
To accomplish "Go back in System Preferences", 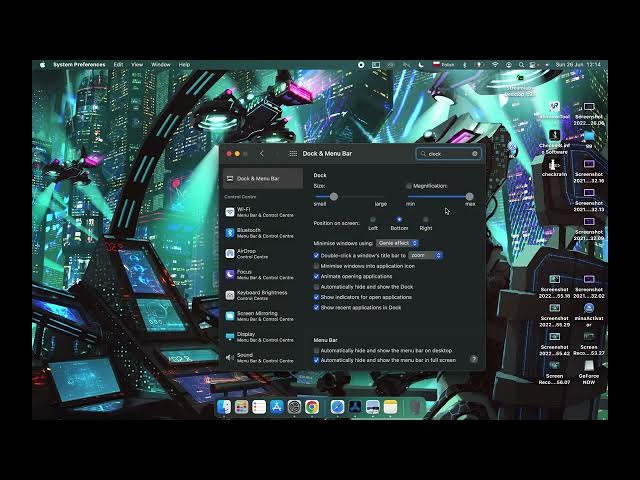I will tap(262, 153).
